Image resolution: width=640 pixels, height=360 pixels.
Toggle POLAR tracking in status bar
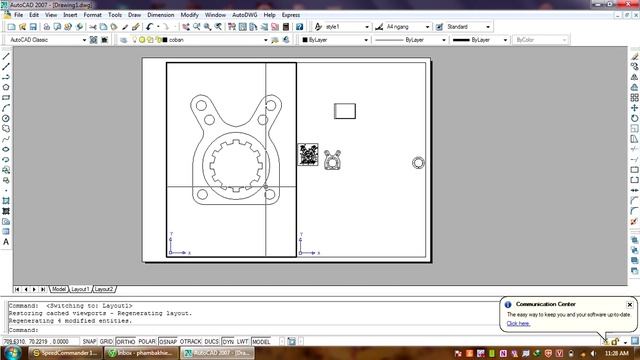tap(147, 342)
